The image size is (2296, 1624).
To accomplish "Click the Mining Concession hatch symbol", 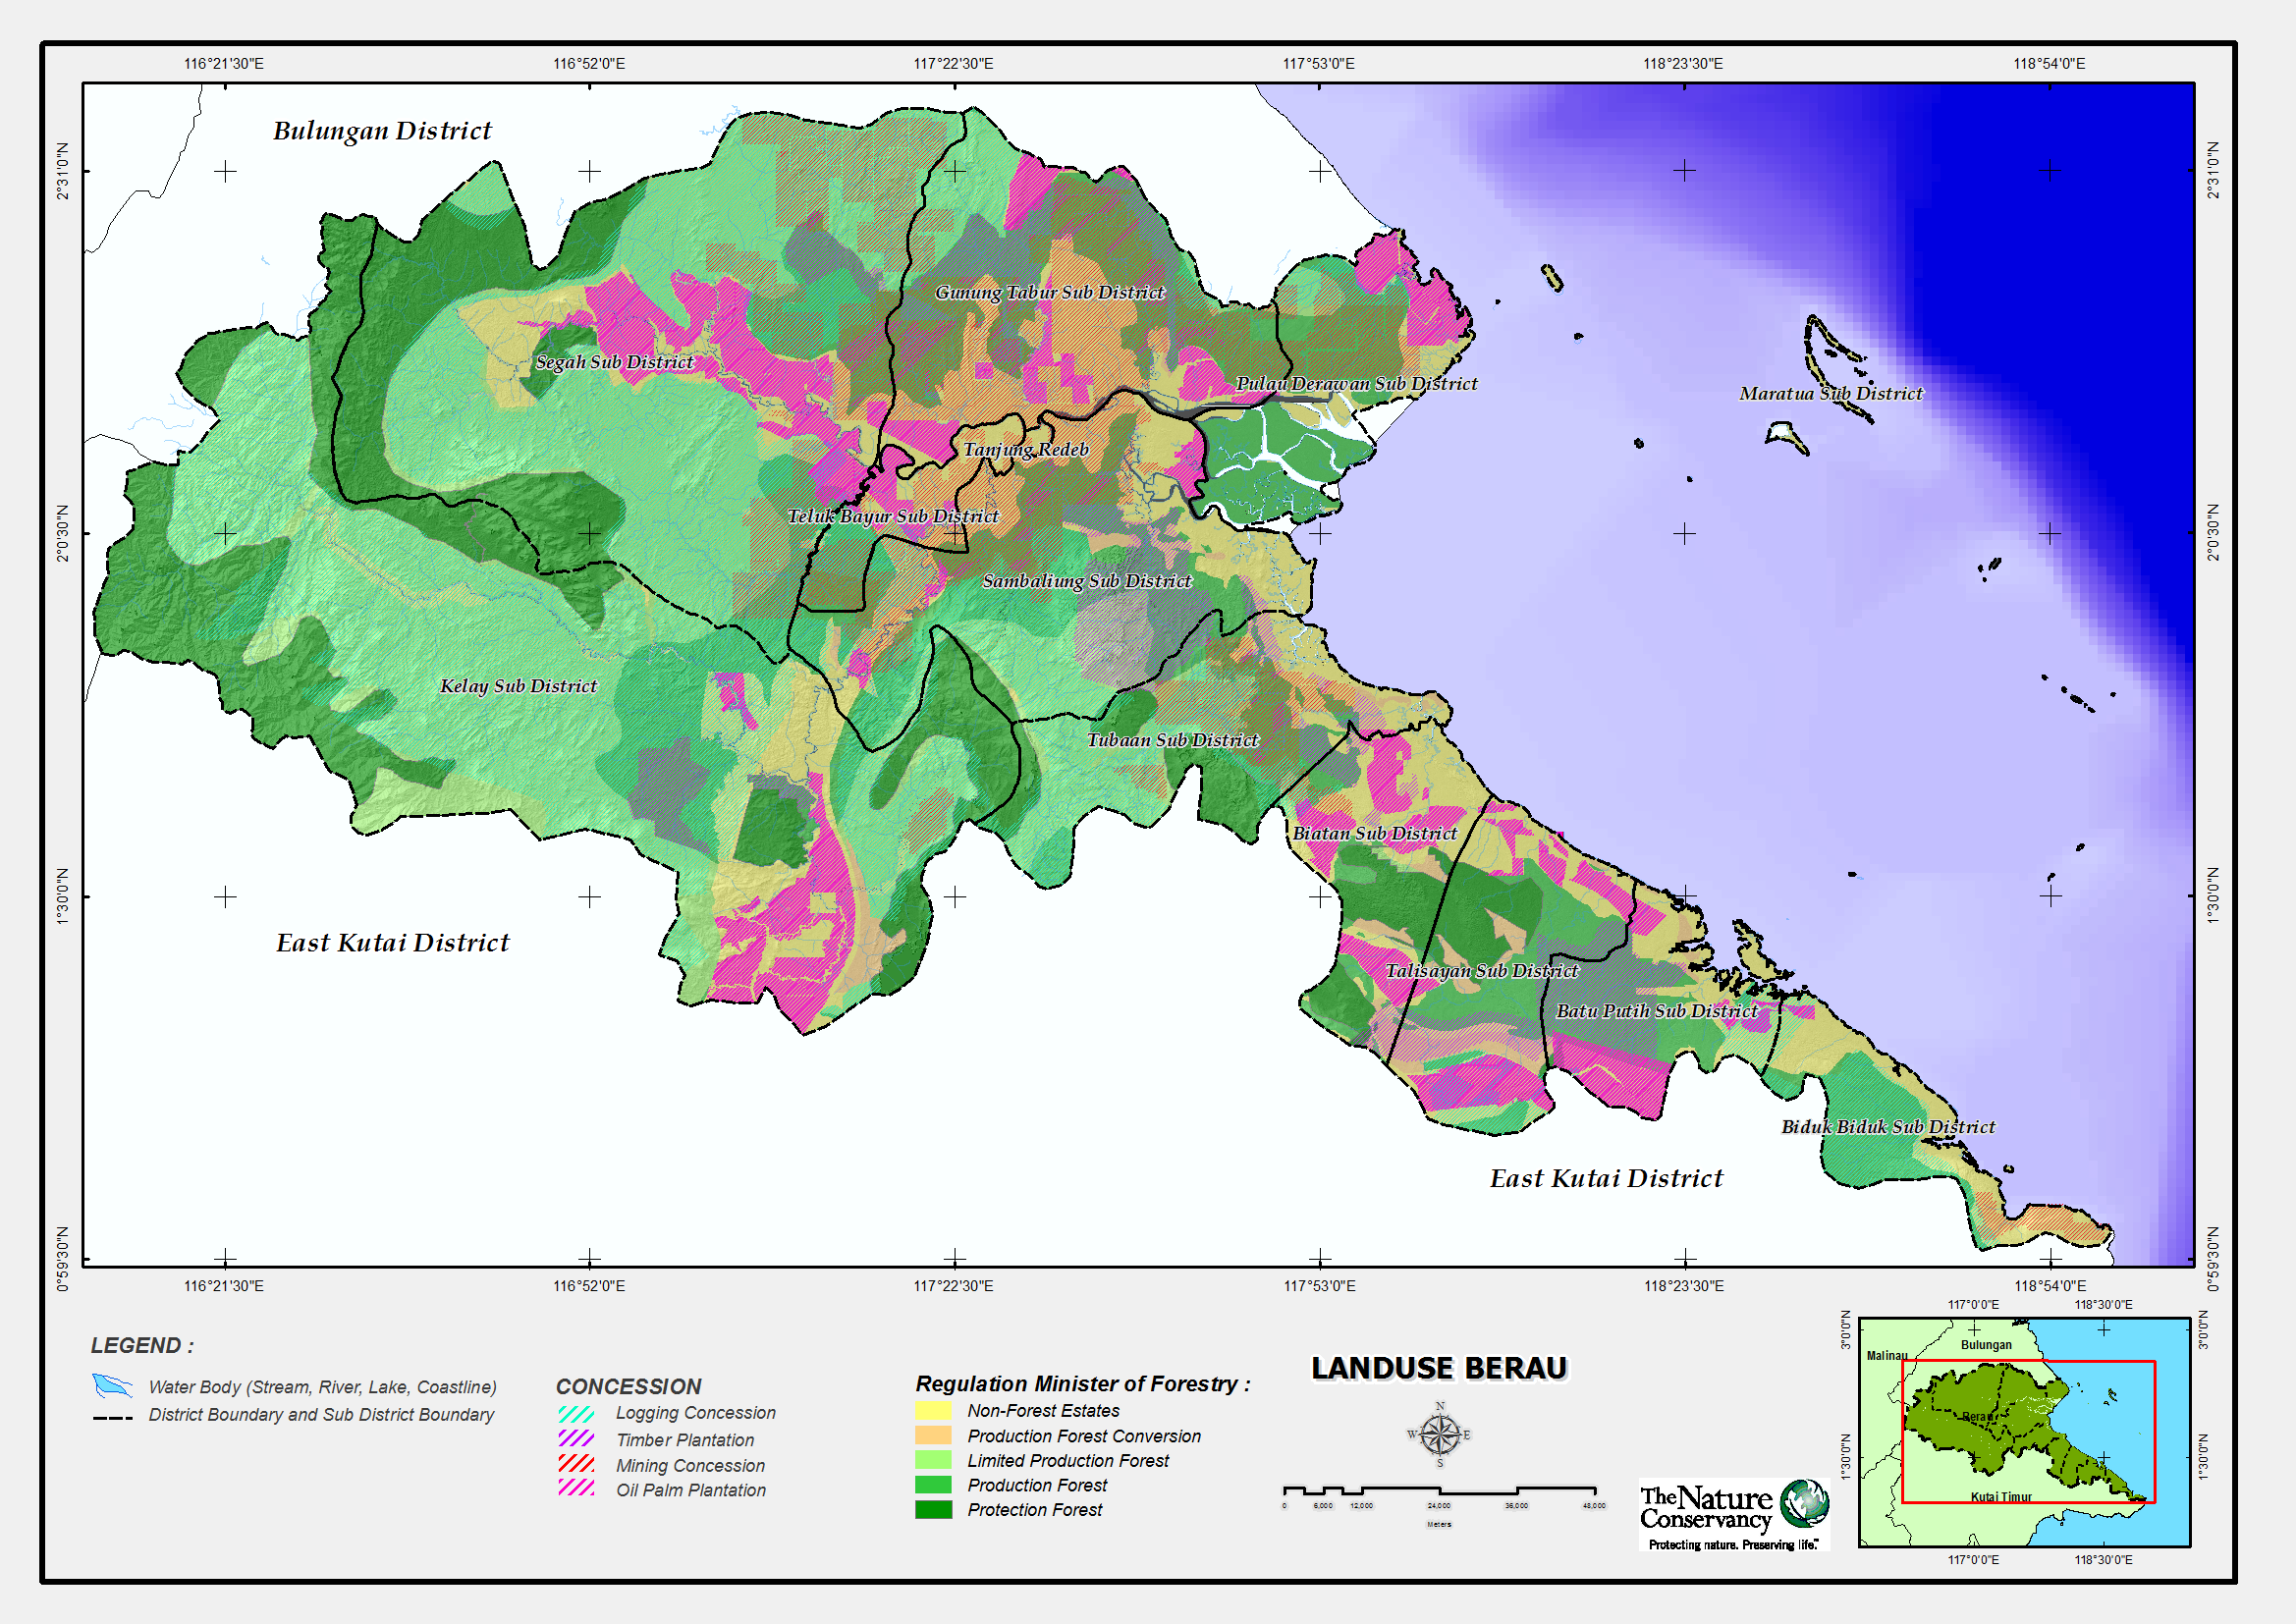I will point(576,1464).
